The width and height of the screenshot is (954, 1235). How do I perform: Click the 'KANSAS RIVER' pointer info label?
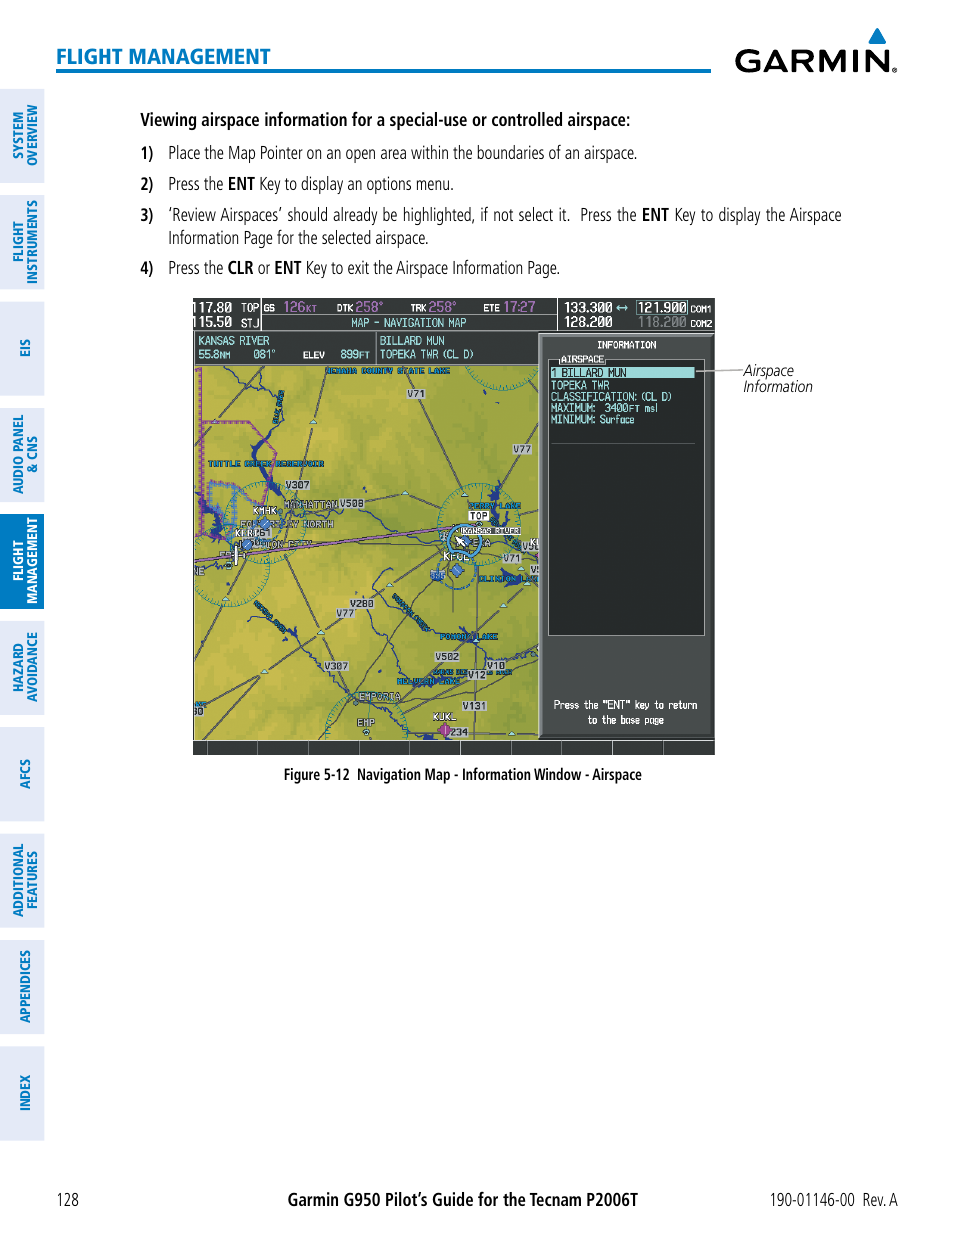tap(234, 341)
